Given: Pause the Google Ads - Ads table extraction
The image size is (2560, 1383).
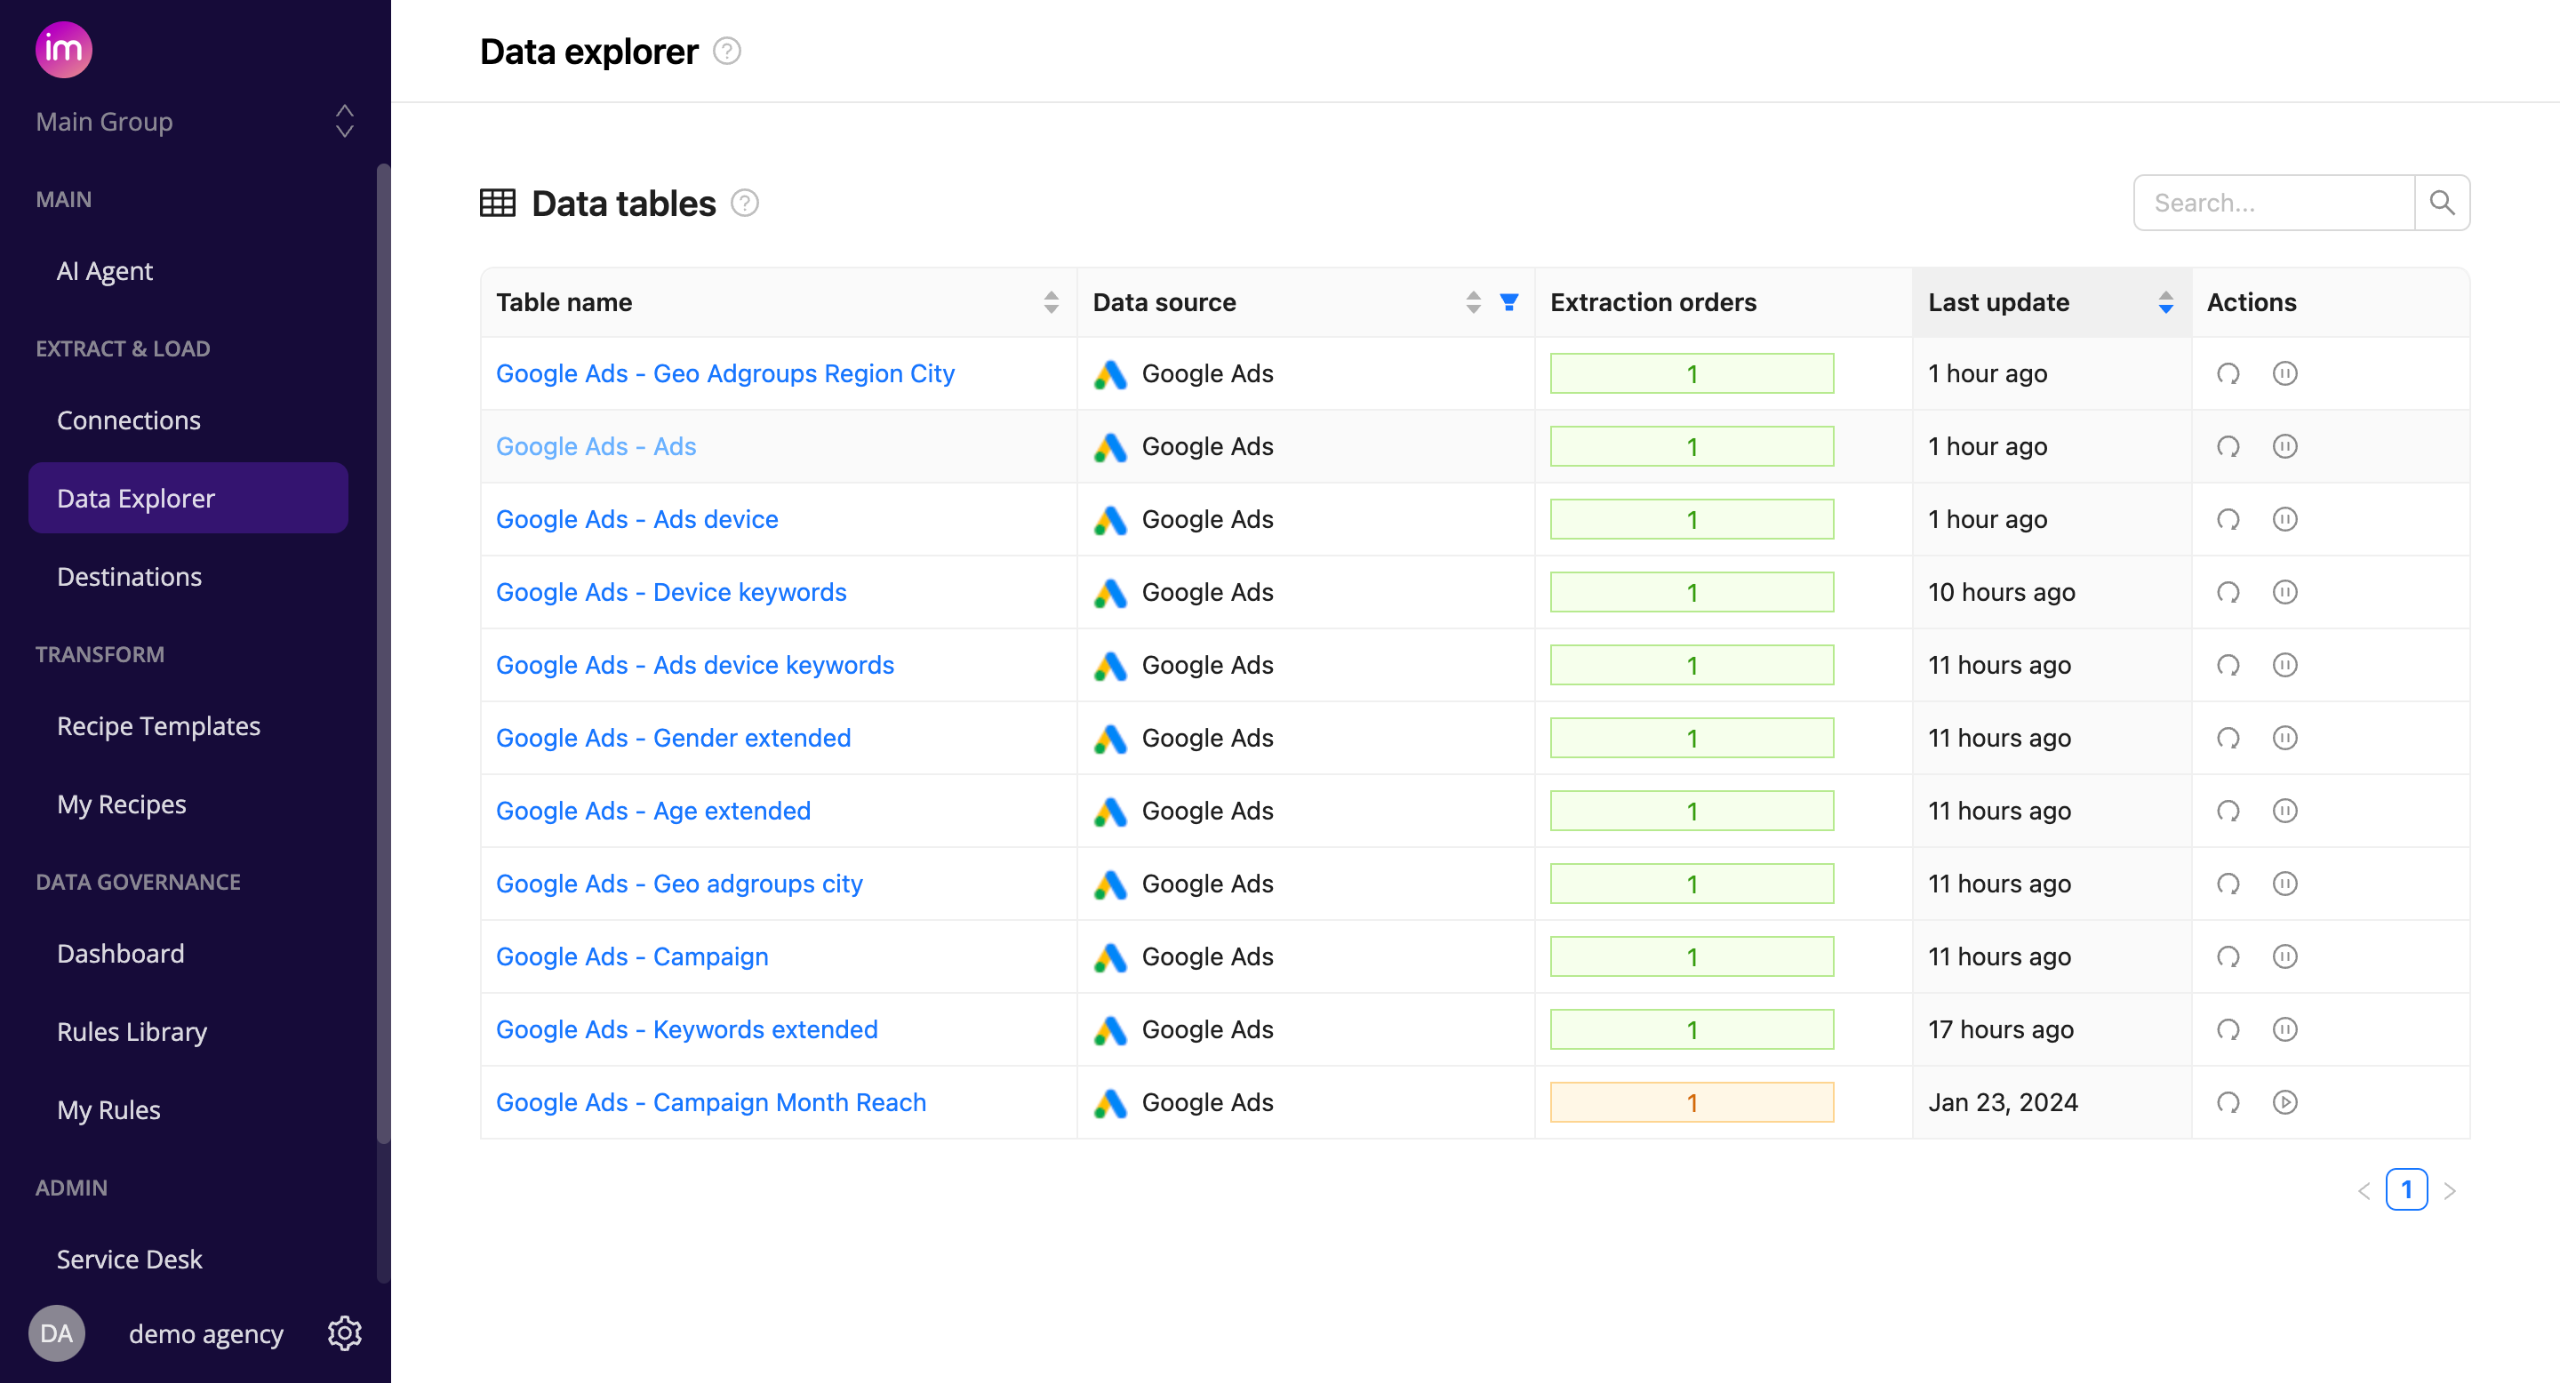Looking at the screenshot, I should 2285,447.
